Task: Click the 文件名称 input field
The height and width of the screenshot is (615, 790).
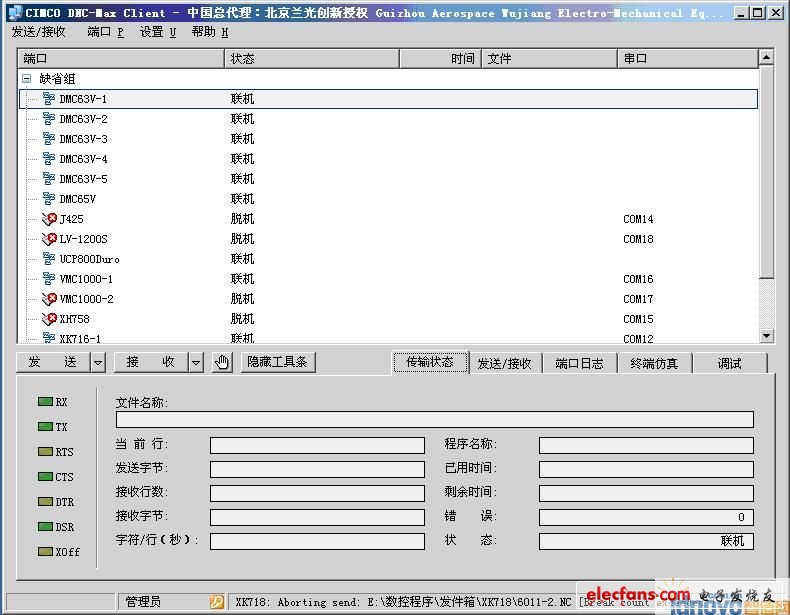Action: tap(434, 420)
